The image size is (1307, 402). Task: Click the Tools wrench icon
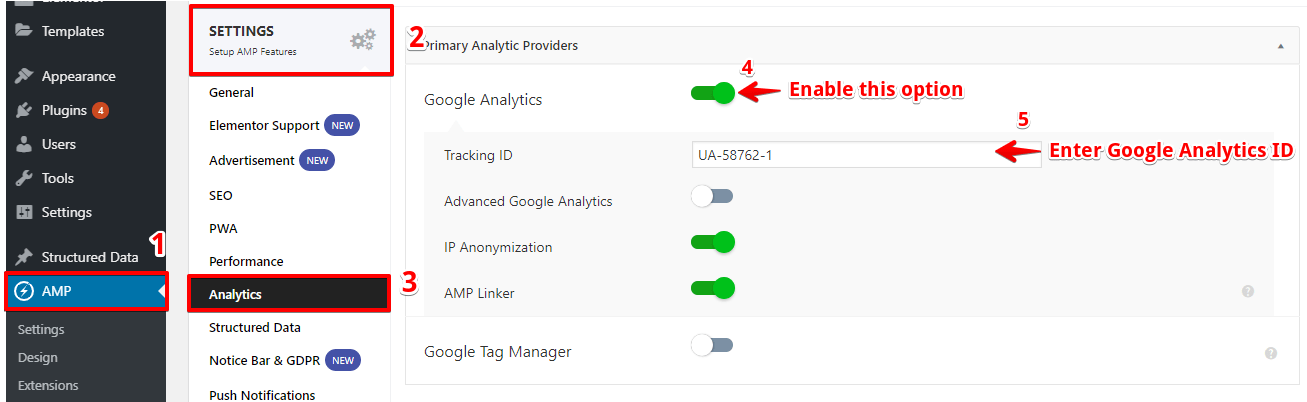[x=25, y=179]
